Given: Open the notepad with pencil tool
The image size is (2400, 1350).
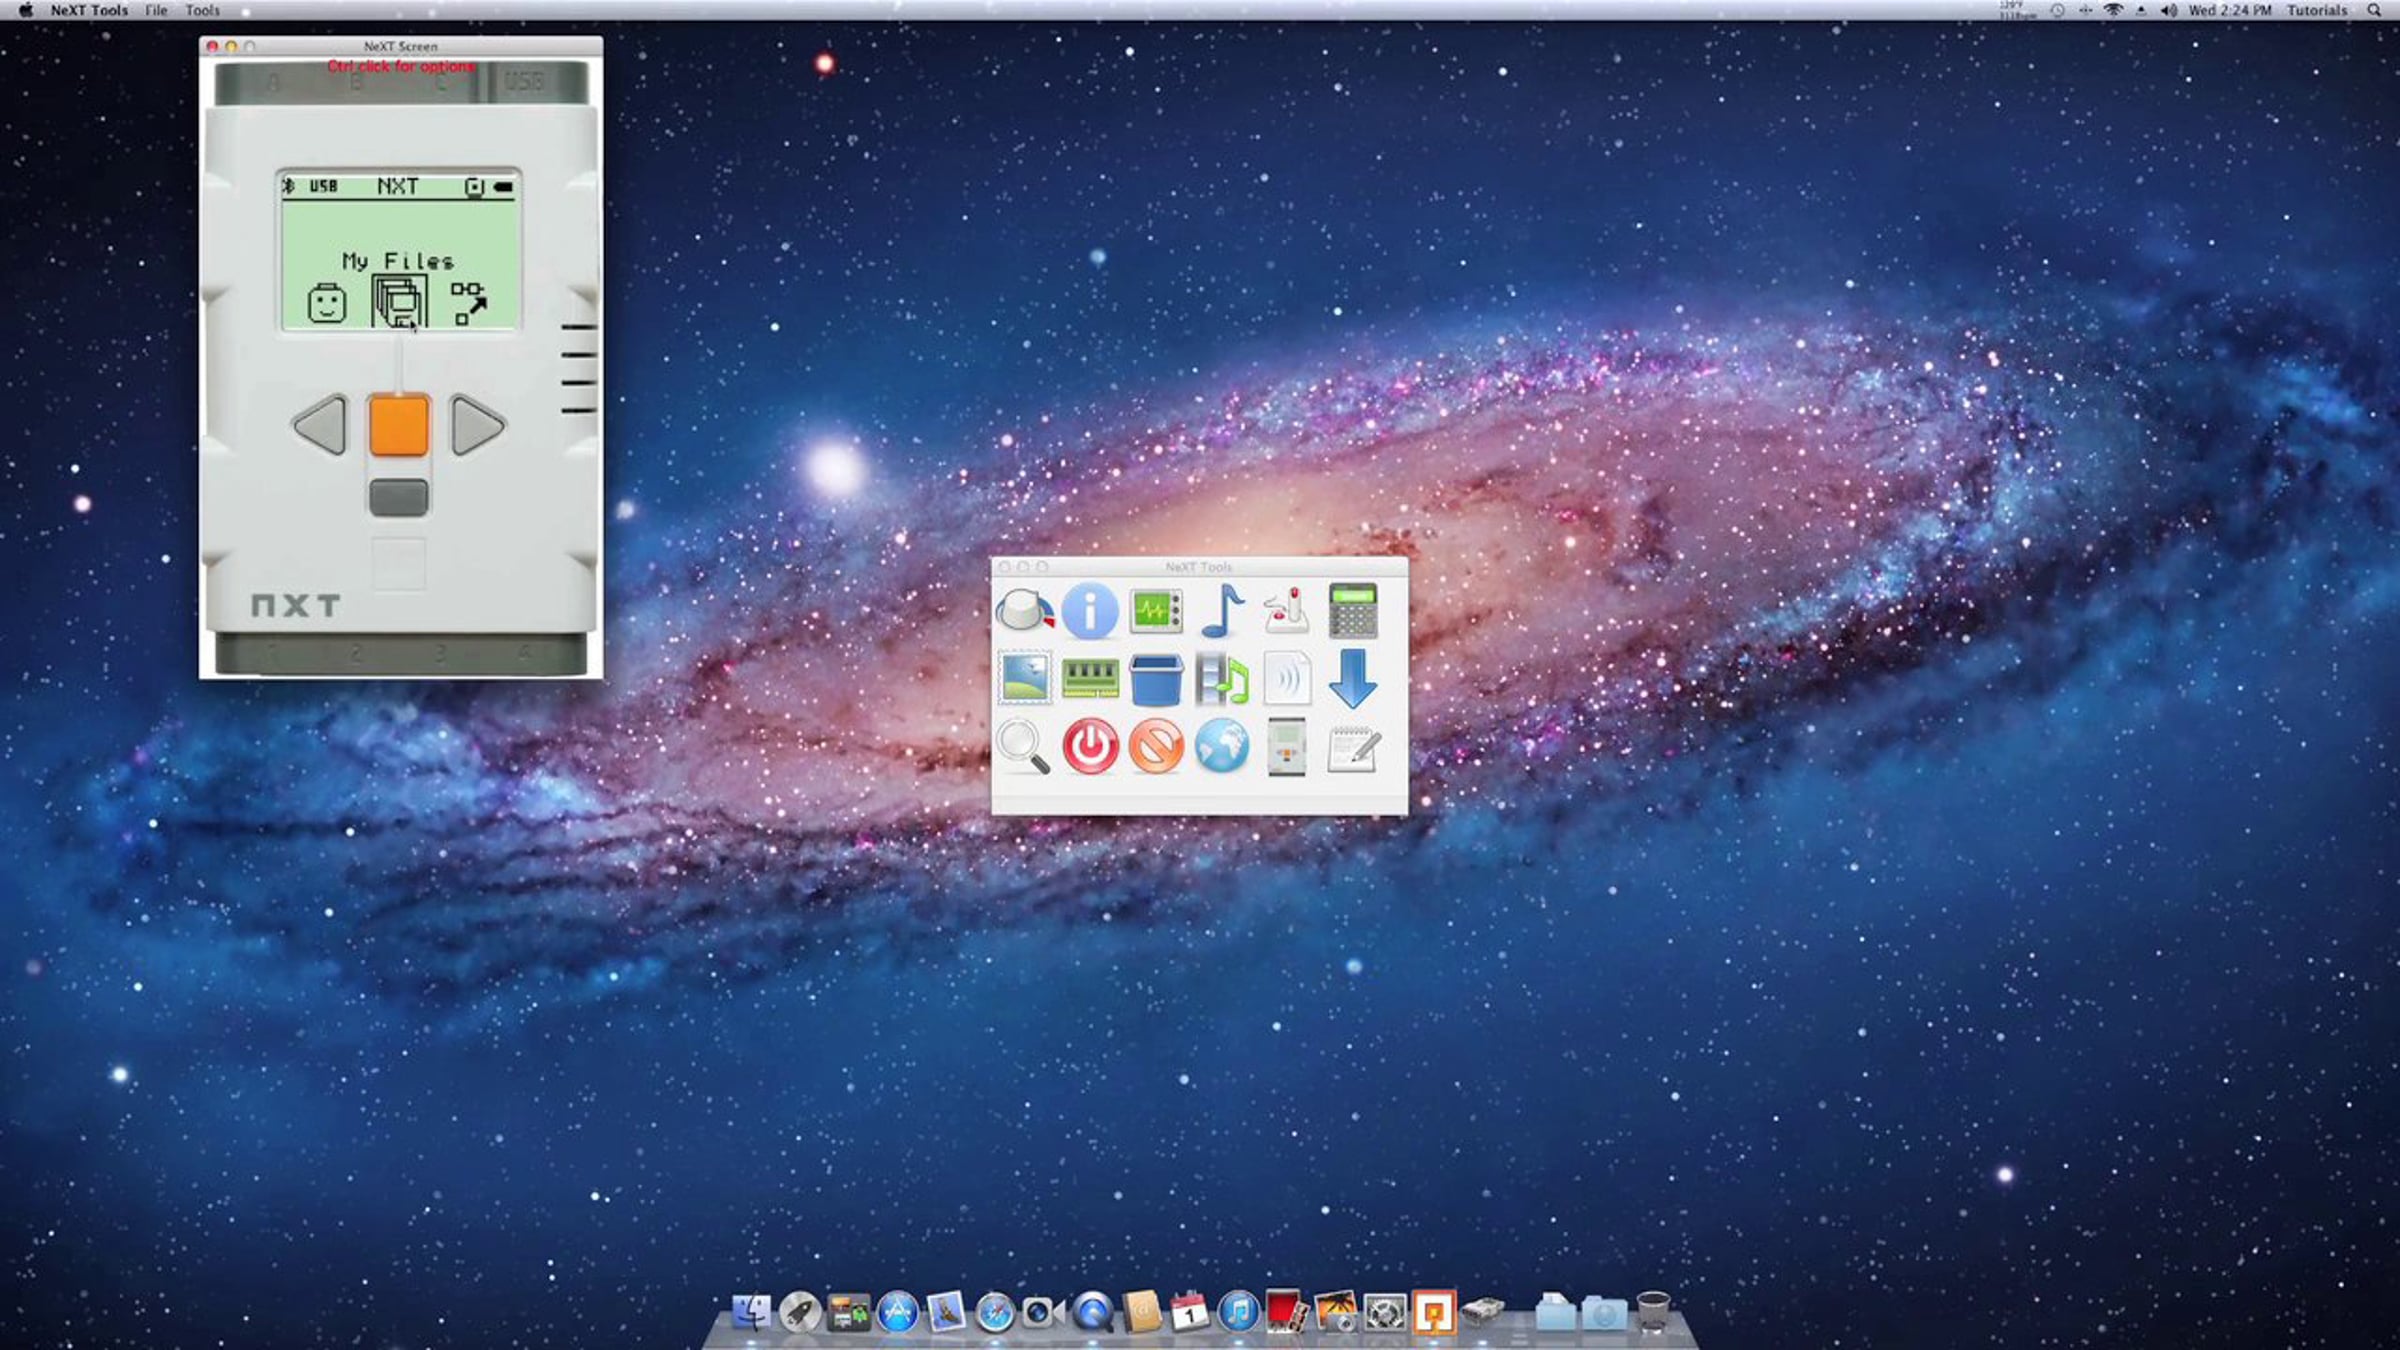Looking at the screenshot, I should coord(1353,748).
